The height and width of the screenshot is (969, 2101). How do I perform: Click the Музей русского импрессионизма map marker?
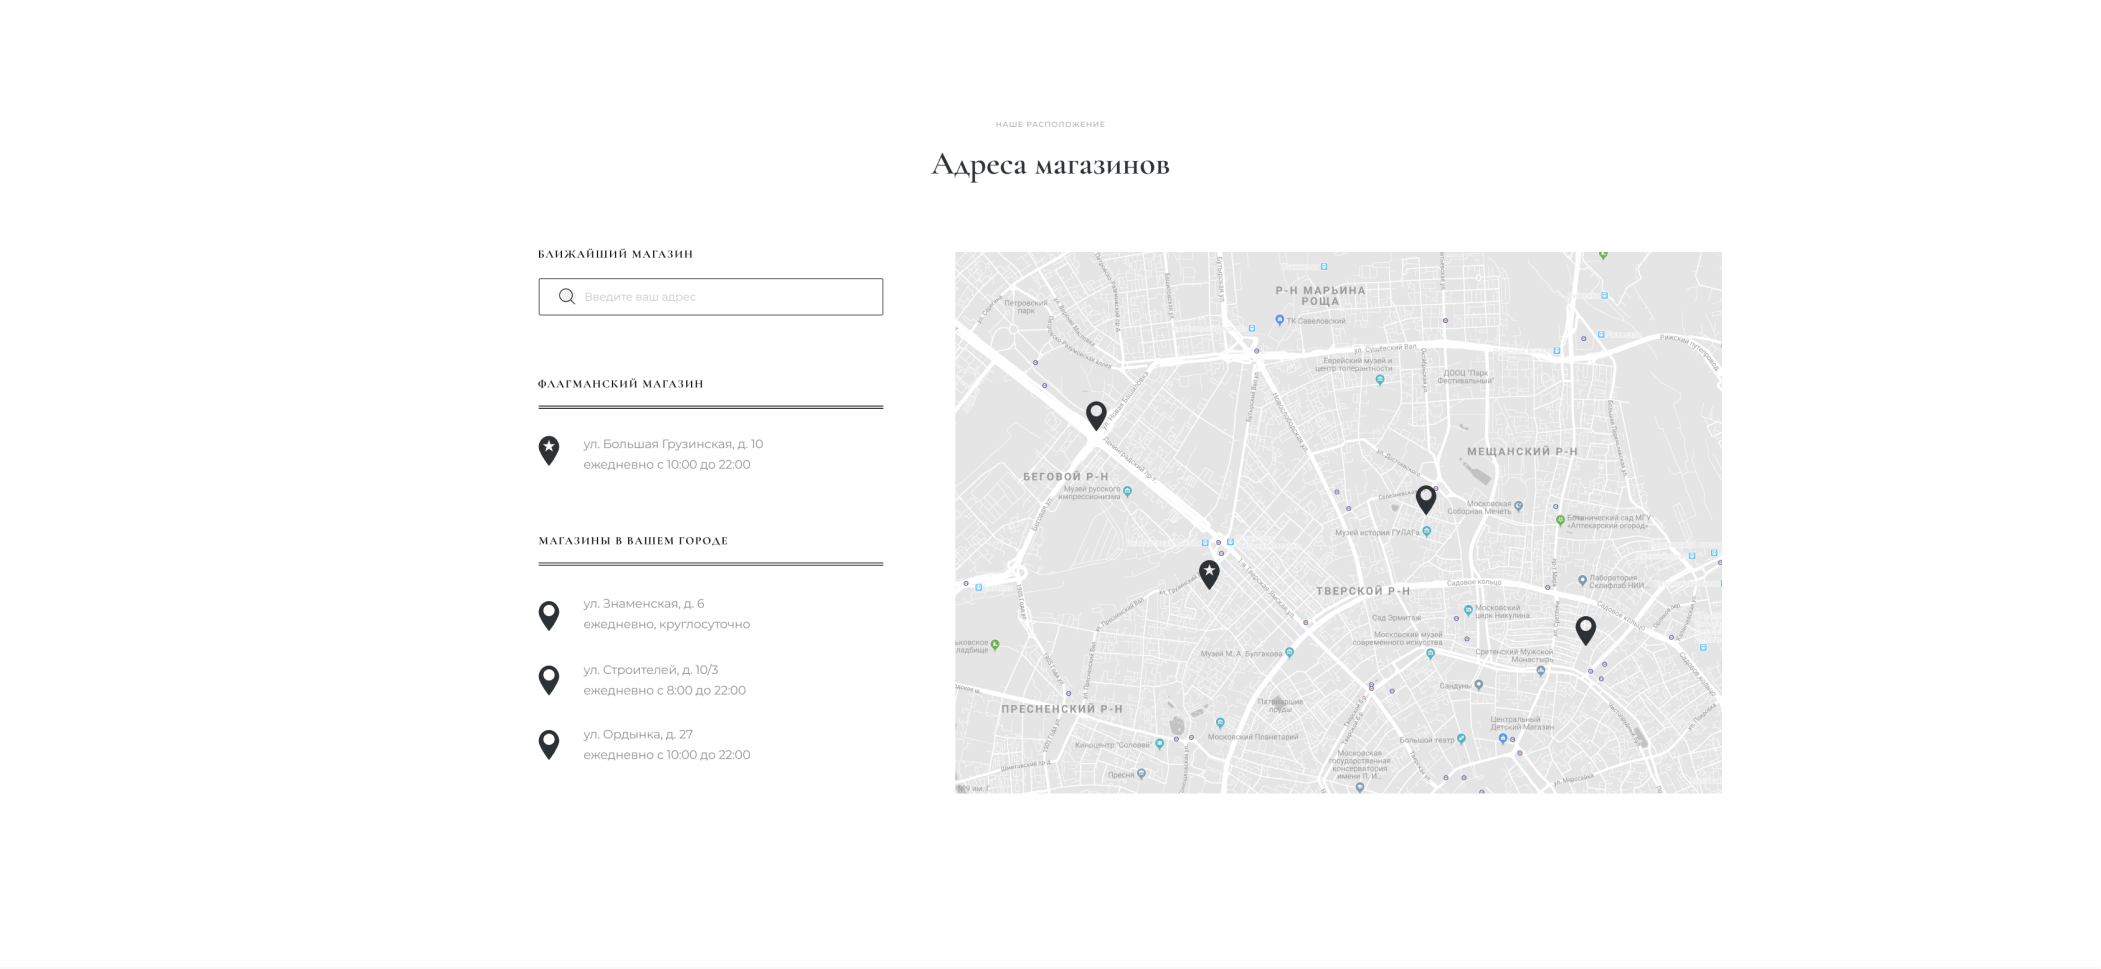pos(1127,491)
